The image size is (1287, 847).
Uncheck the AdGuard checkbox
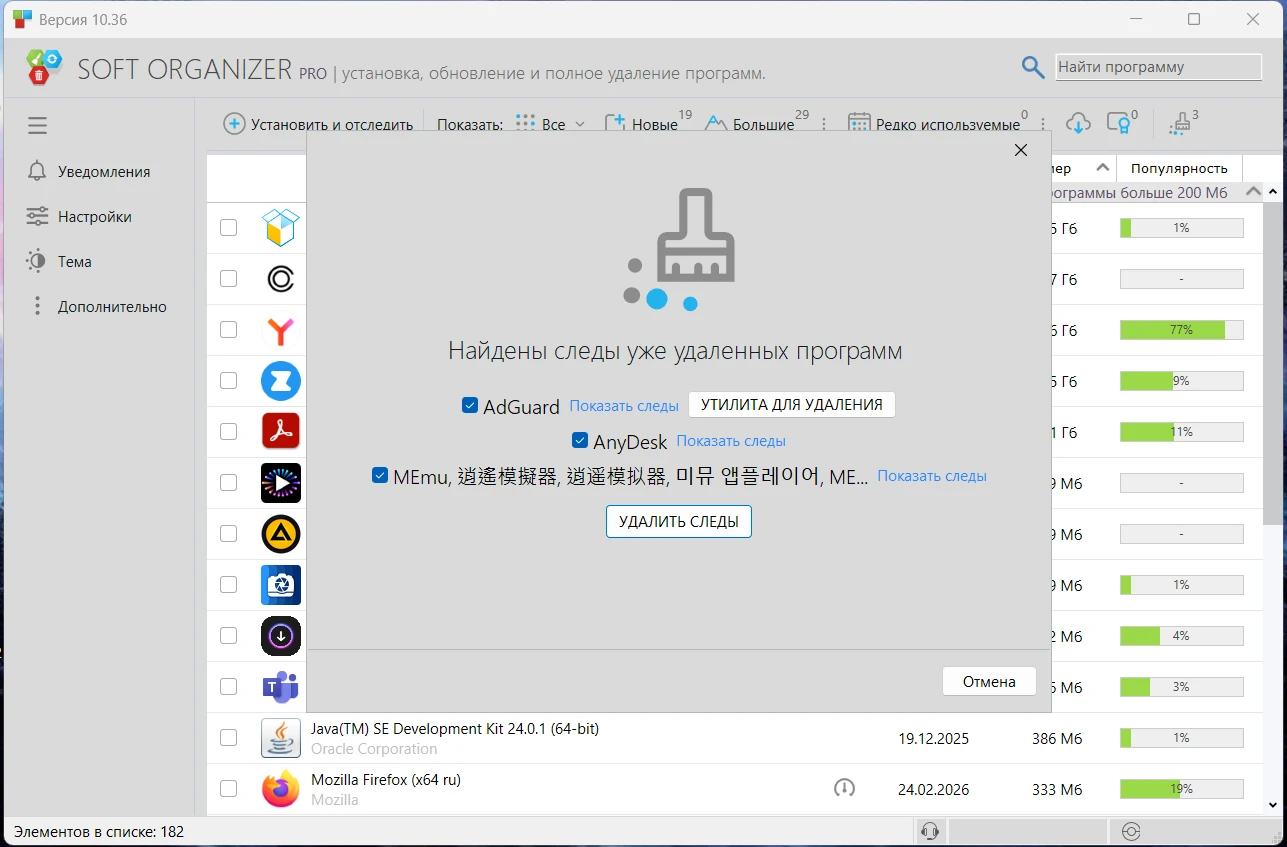click(x=470, y=405)
